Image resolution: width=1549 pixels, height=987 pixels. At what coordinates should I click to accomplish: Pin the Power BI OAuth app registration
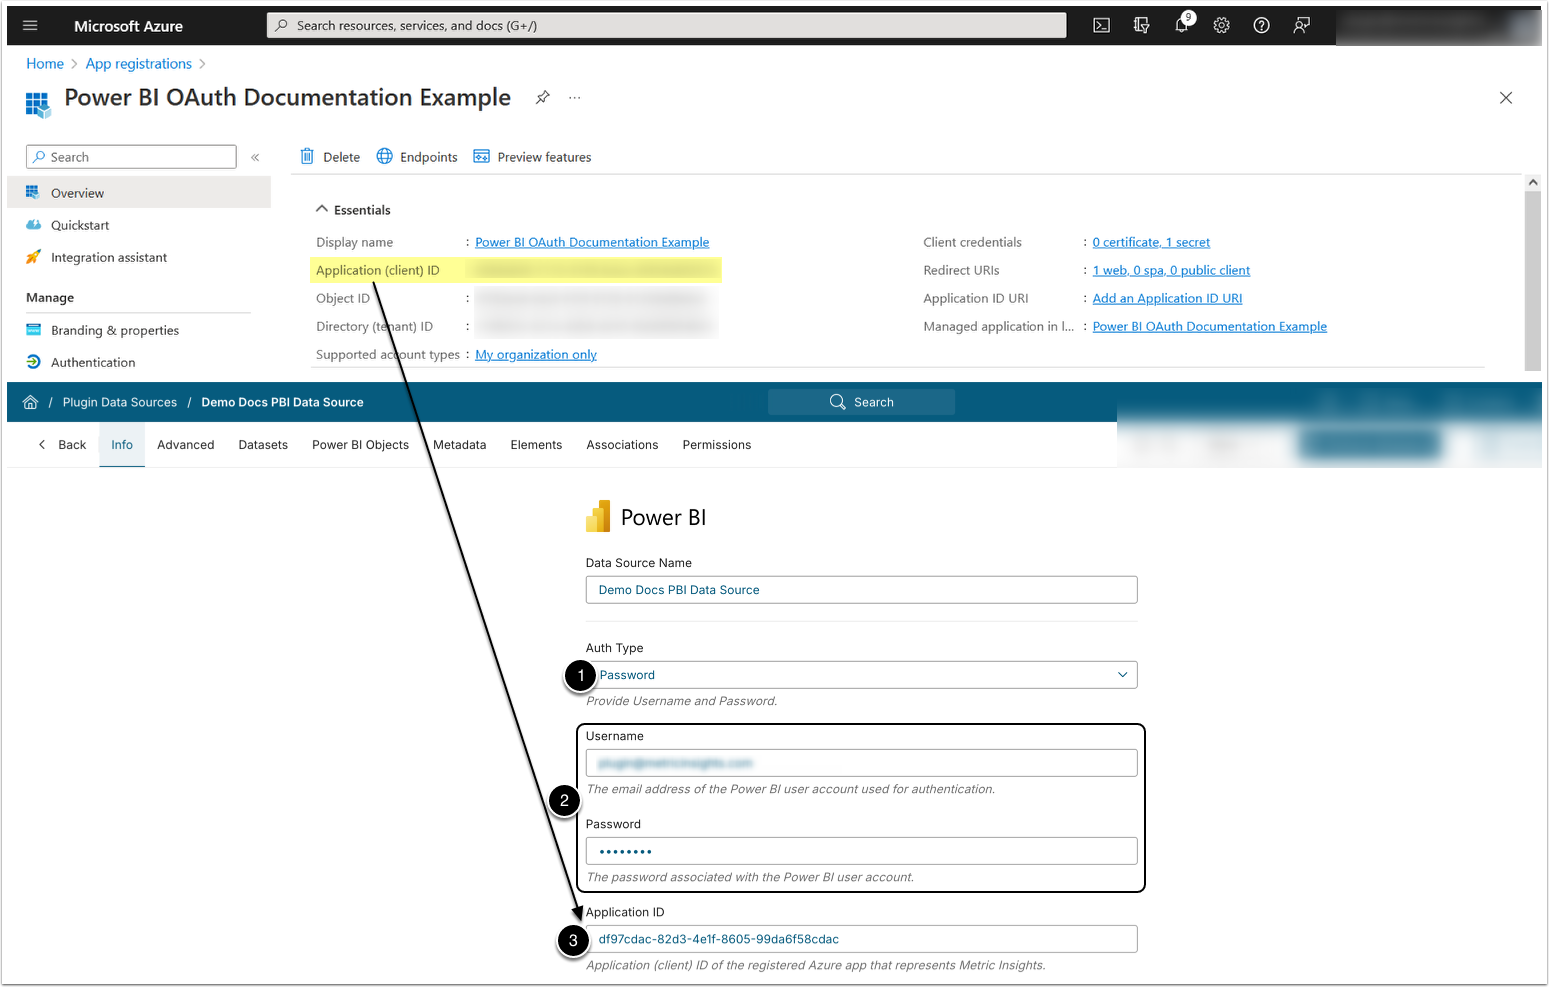coord(542,97)
